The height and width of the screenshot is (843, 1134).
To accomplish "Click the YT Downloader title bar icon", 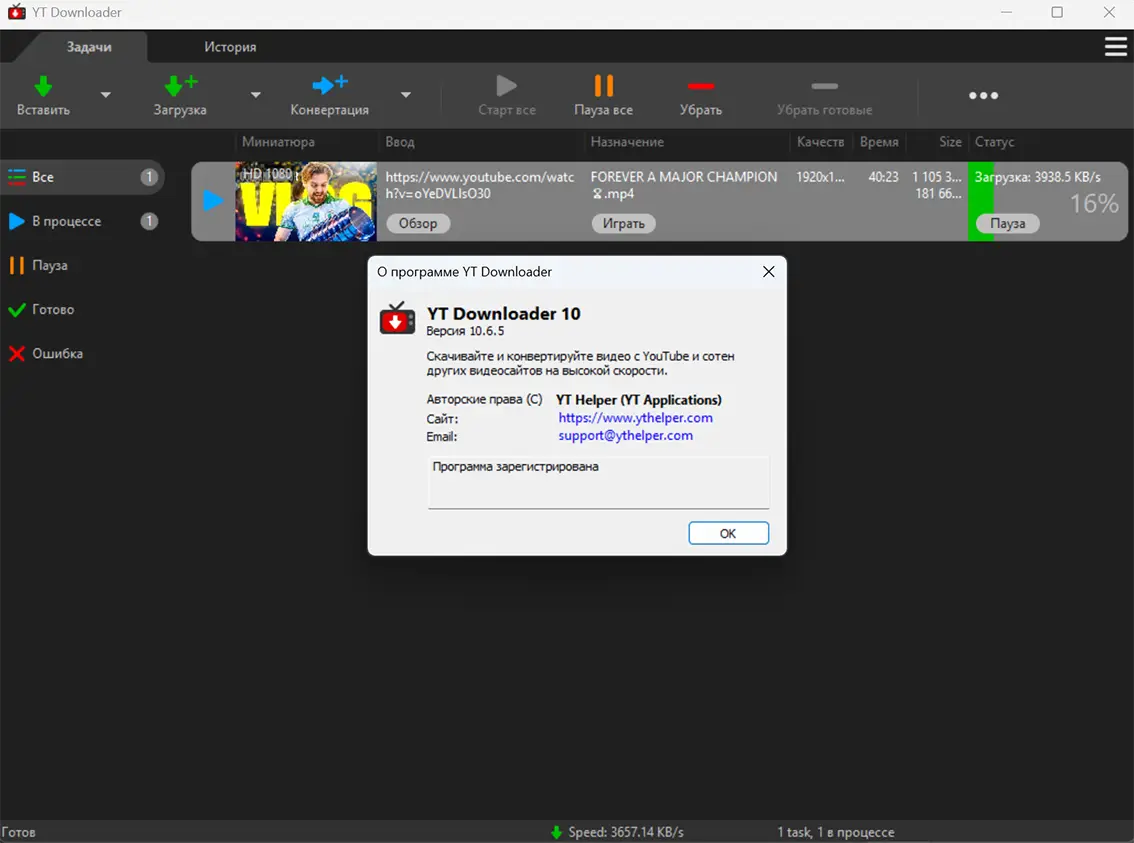I will 16,12.
